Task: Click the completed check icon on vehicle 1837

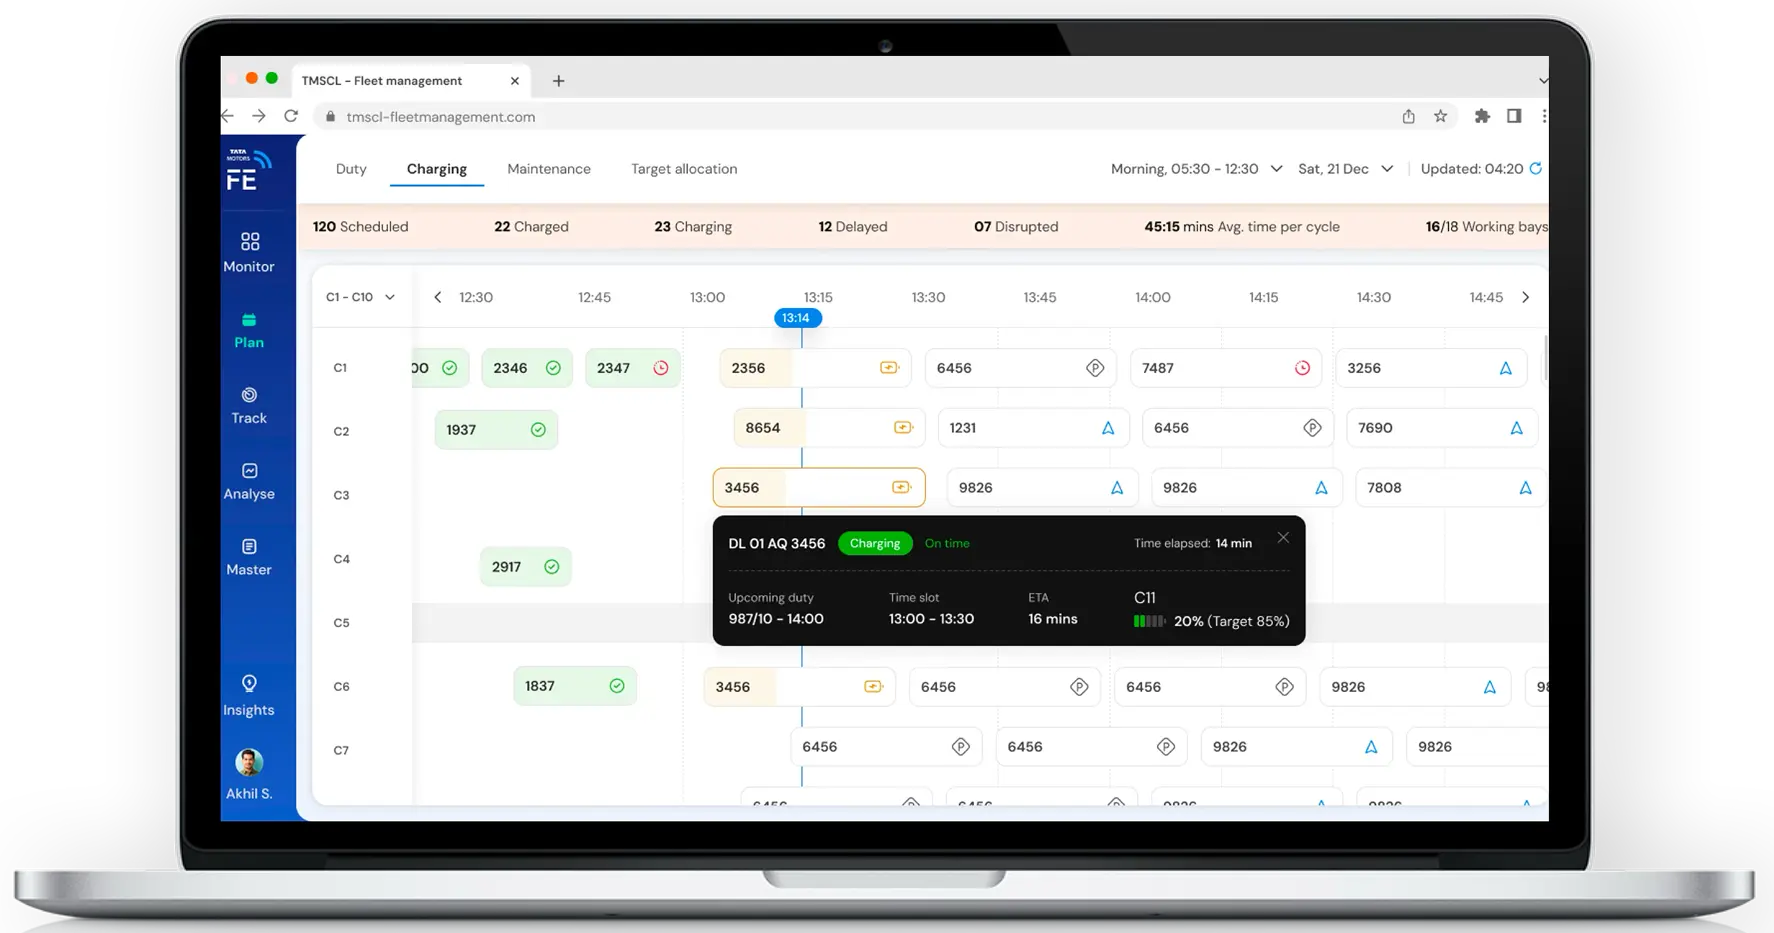Action: click(x=617, y=685)
